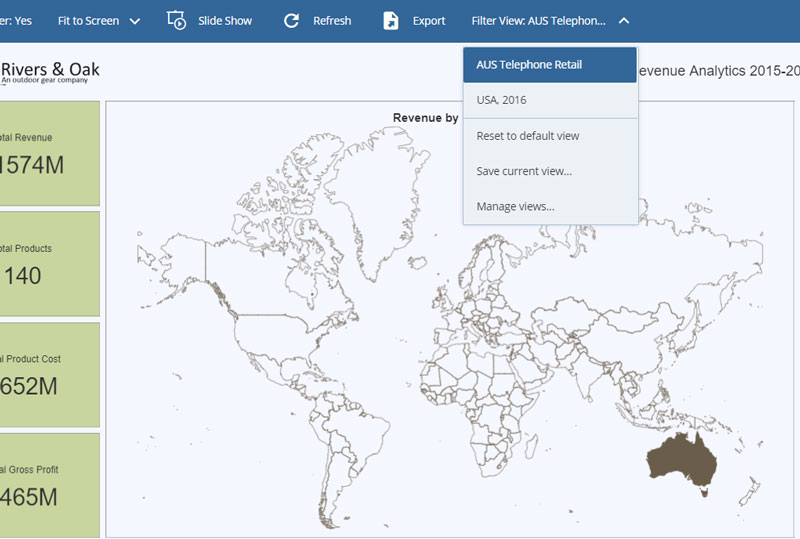Viewport: 800px width, 539px height.
Task: Expand the Fit to Screen chevron
Action: pos(135,21)
